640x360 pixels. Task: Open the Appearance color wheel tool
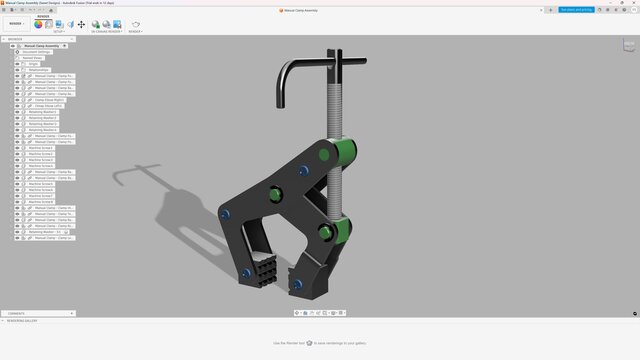(x=38, y=24)
